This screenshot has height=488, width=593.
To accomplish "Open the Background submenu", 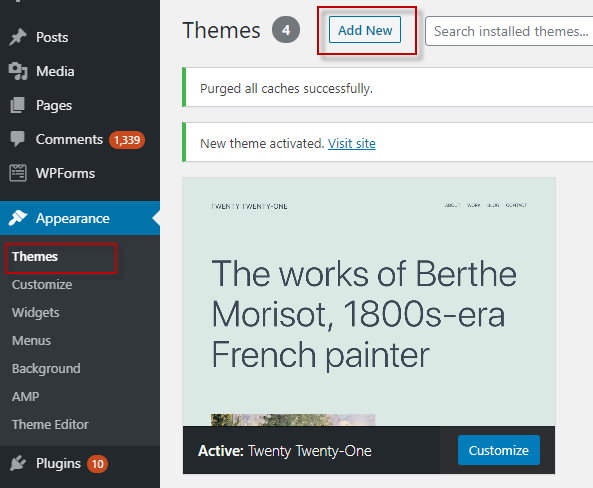I will tap(46, 368).
